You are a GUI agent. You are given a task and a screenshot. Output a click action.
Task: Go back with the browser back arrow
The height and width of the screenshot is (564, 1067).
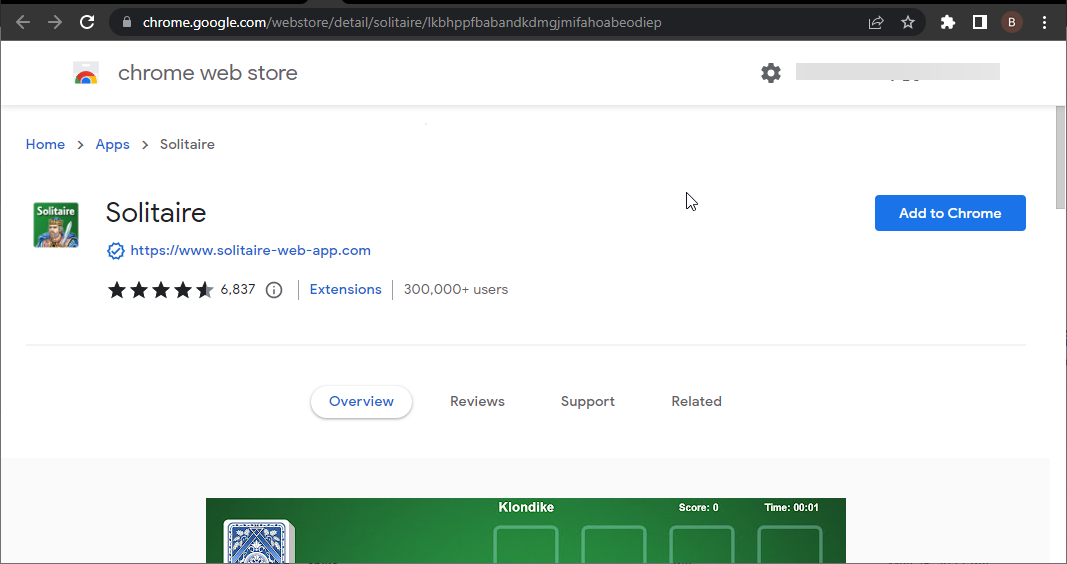23,22
